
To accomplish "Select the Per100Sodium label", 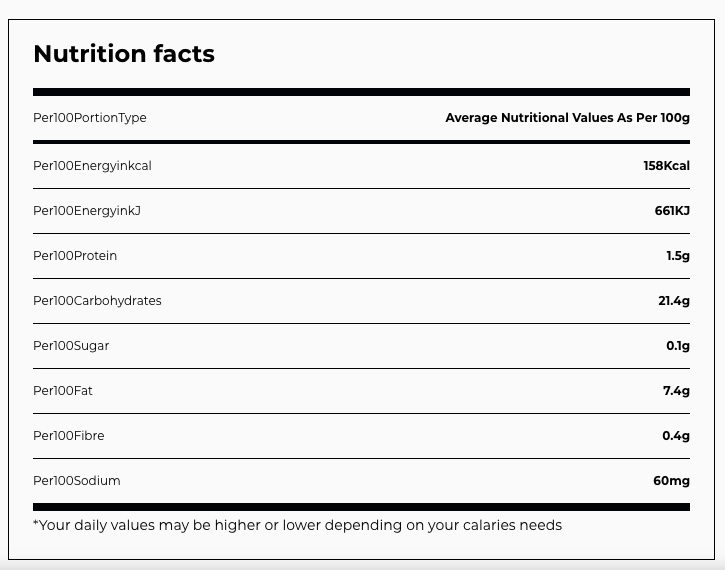I will pyautogui.click(x=77, y=481).
